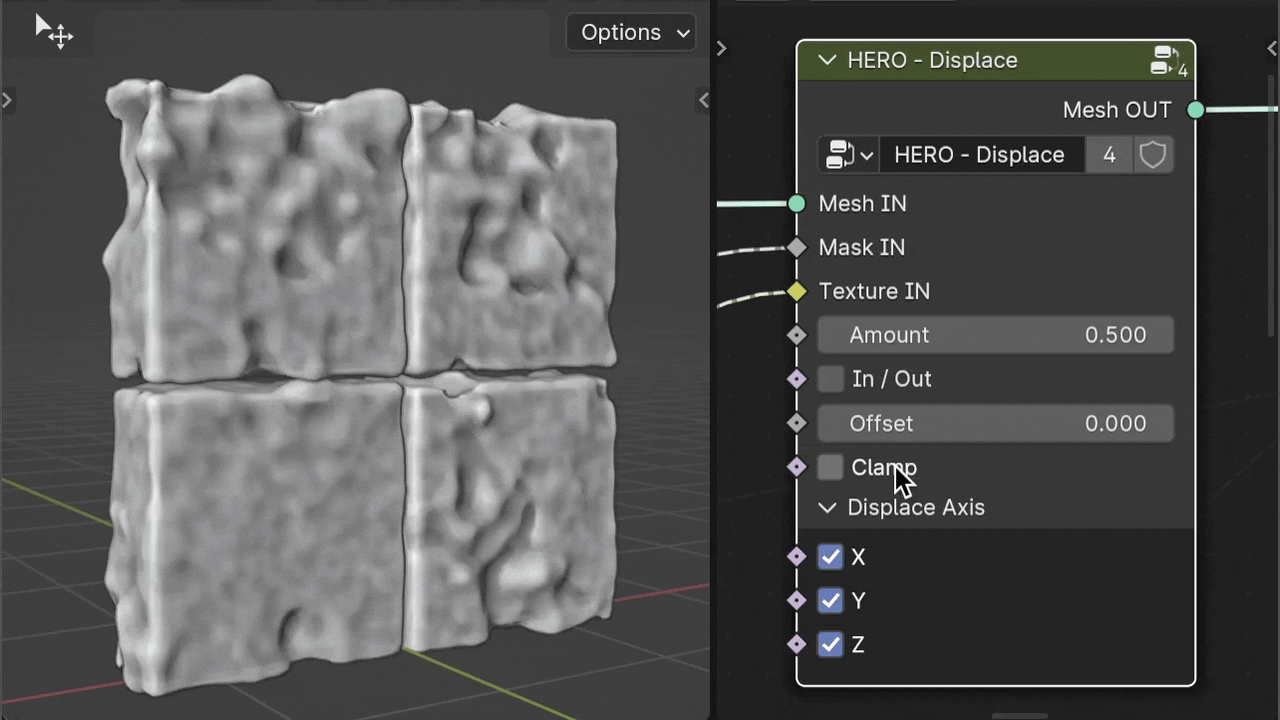
Task: Click the select/move tool icon in viewport
Action: (x=54, y=32)
